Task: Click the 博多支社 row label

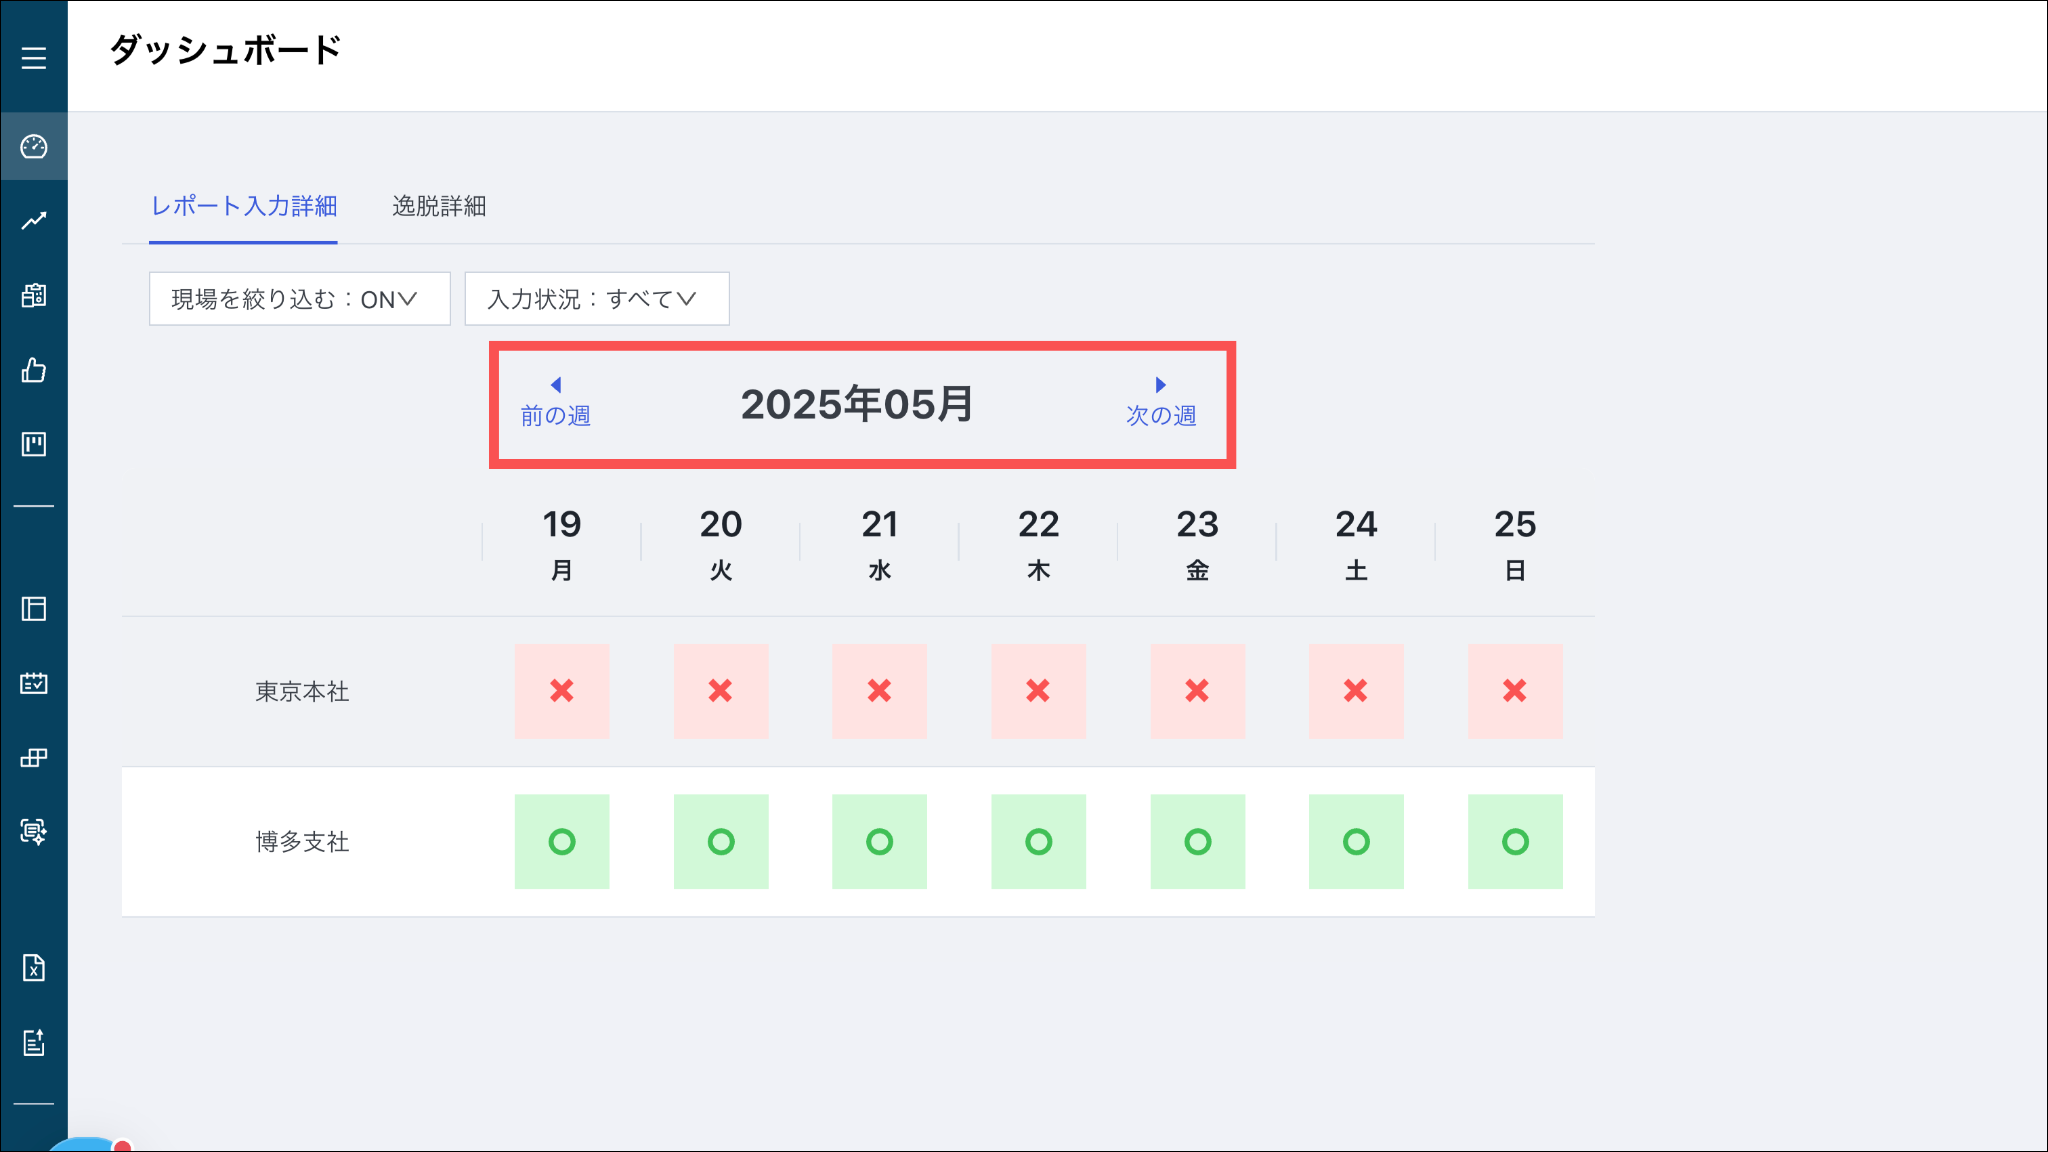Action: (302, 842)
